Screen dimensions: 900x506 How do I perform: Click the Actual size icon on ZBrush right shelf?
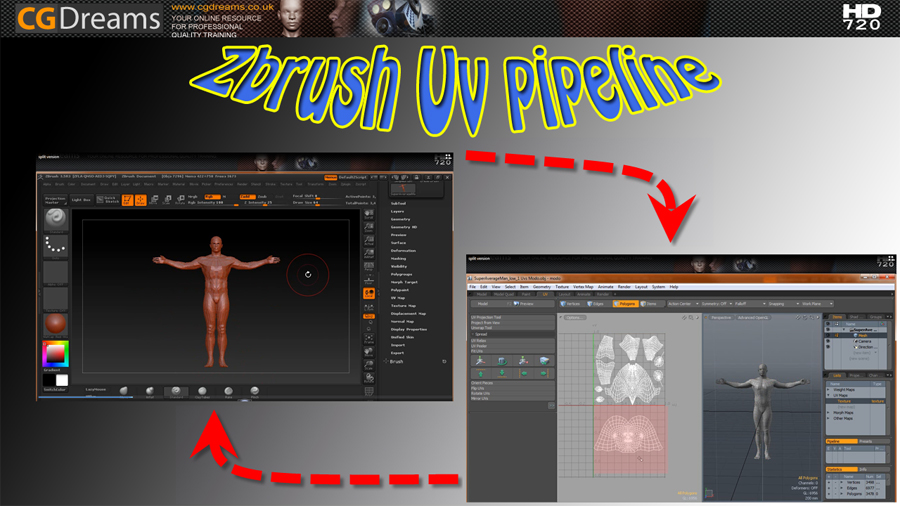[x=368, y=240]
